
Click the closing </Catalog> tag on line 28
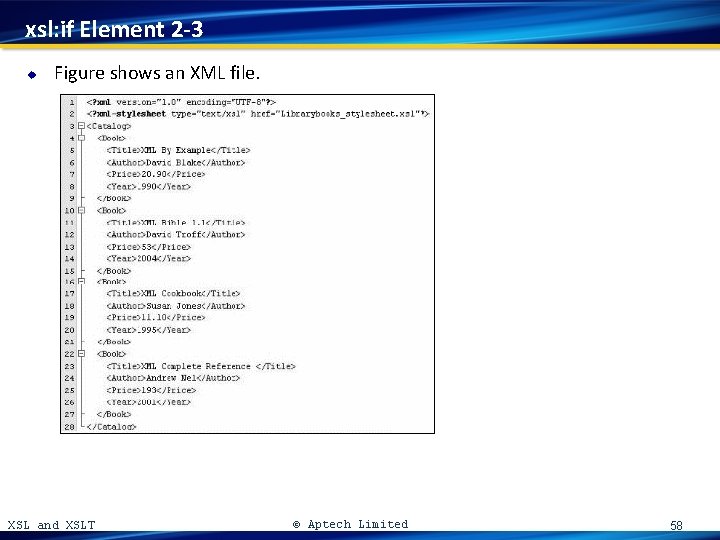pyautogui.click(x=112, y=427)
